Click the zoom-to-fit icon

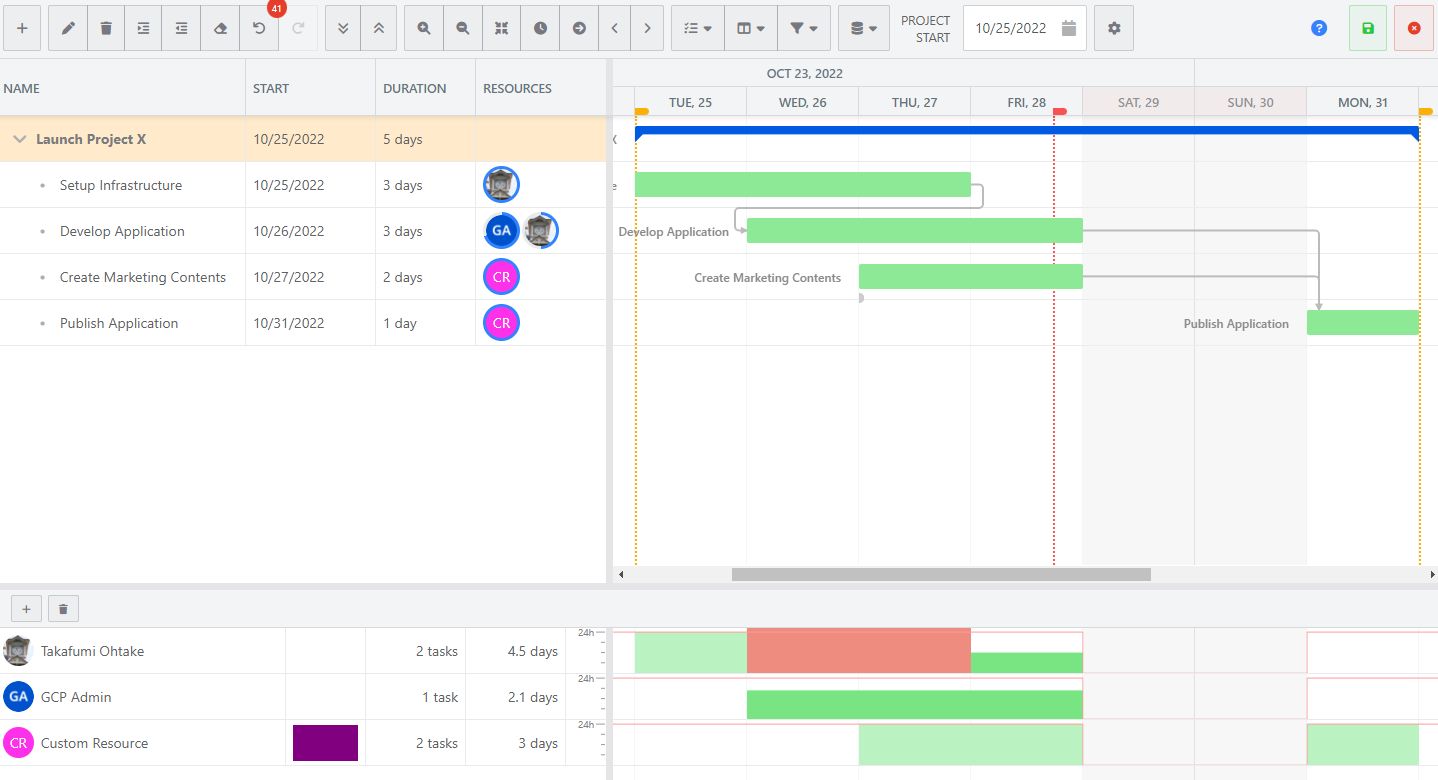(501, 28)
